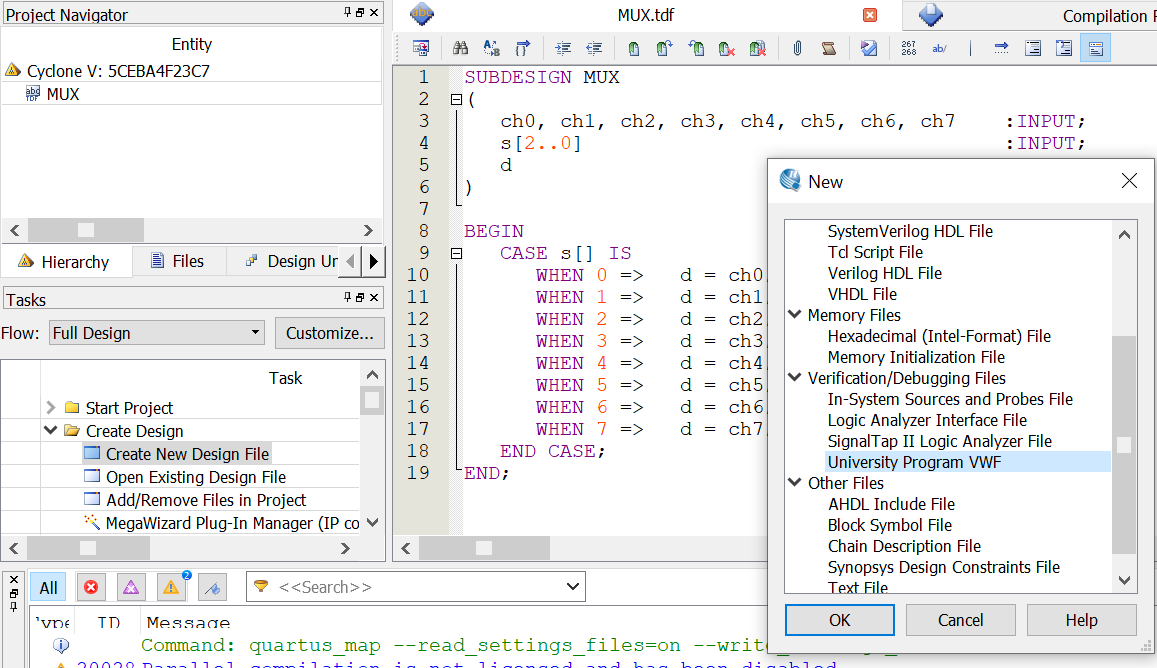Show All messages filter button
Screen dimensions: 1157x668
pyautogui.click(x=49, y=588)
